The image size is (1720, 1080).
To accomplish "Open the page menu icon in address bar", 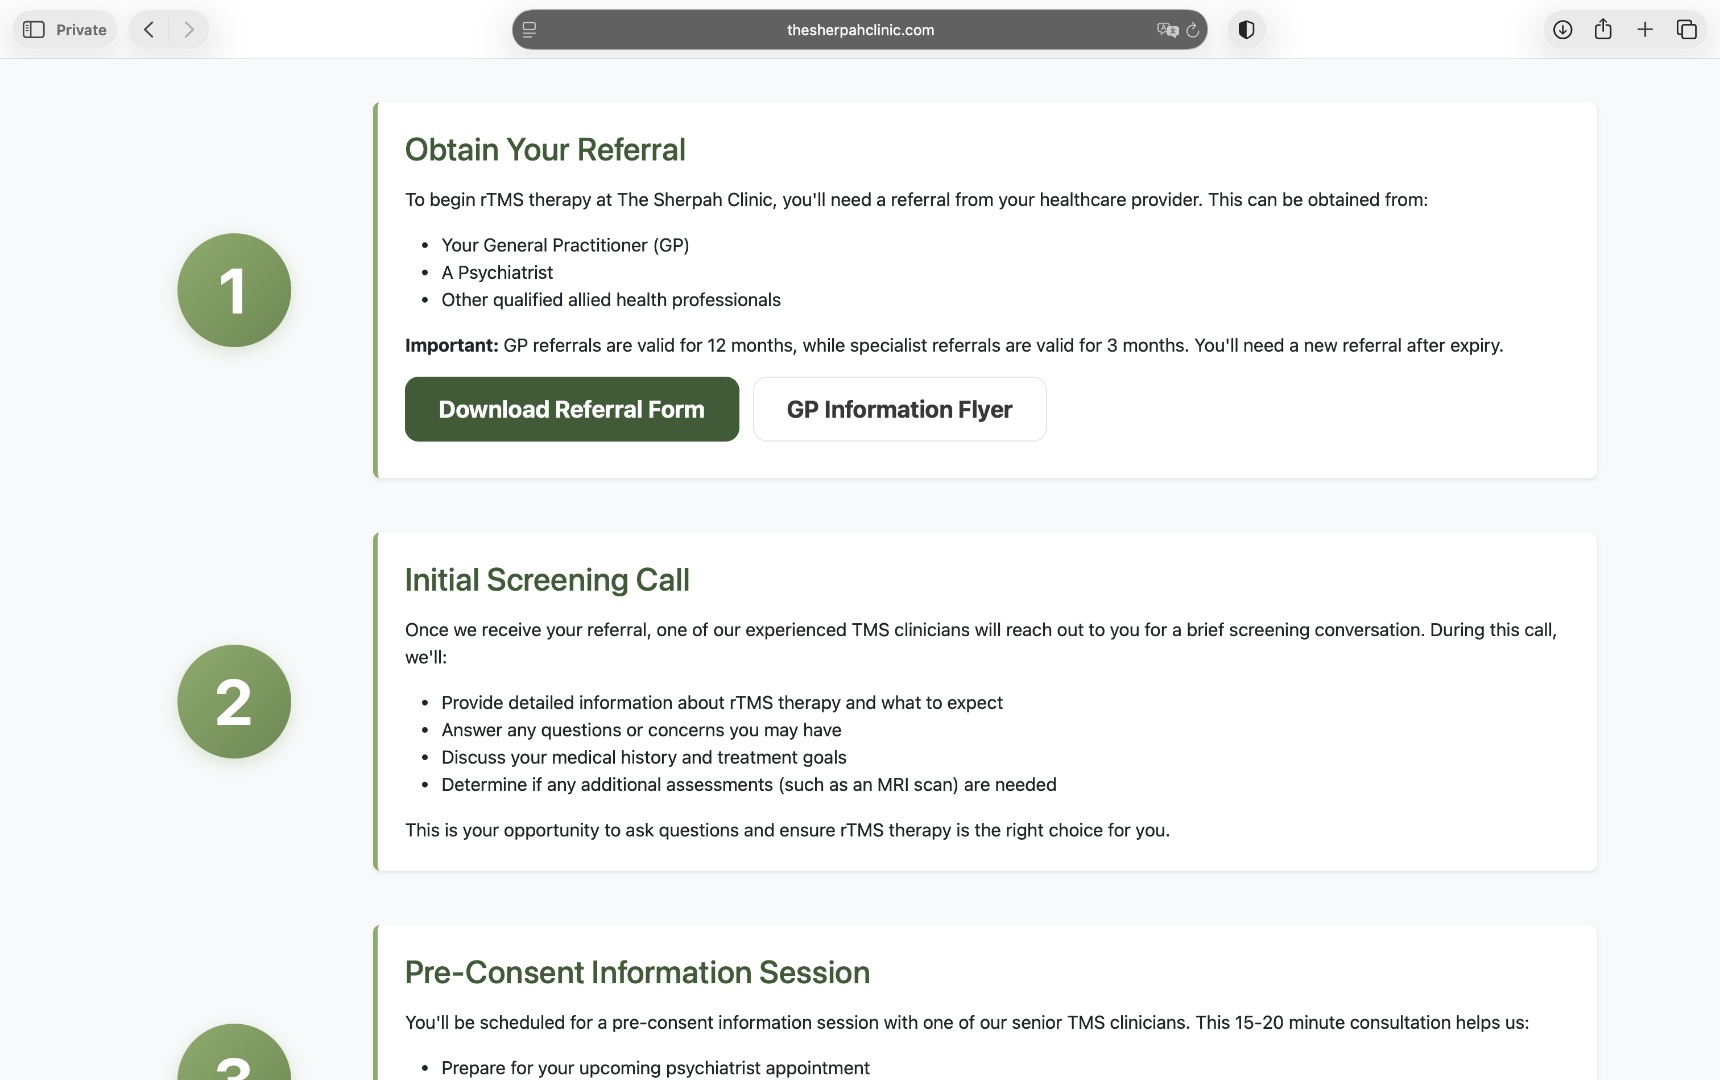I will (x=530, y=30).
